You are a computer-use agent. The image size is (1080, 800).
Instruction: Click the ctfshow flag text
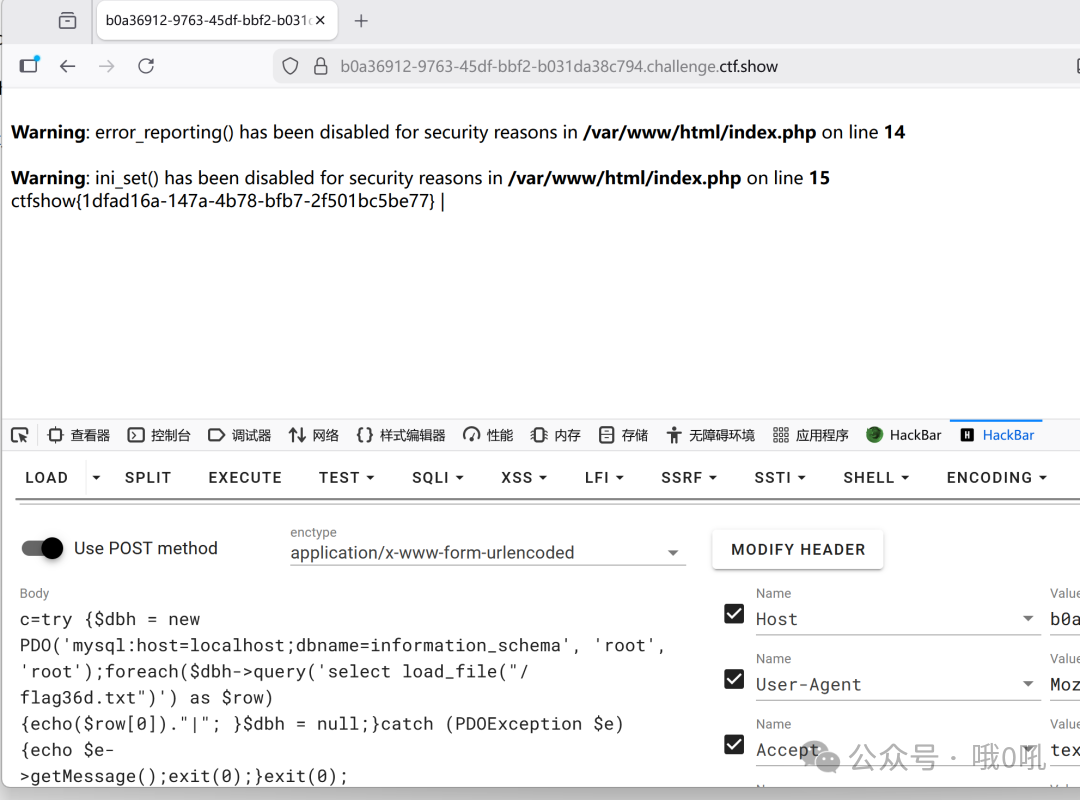[222, 201]
